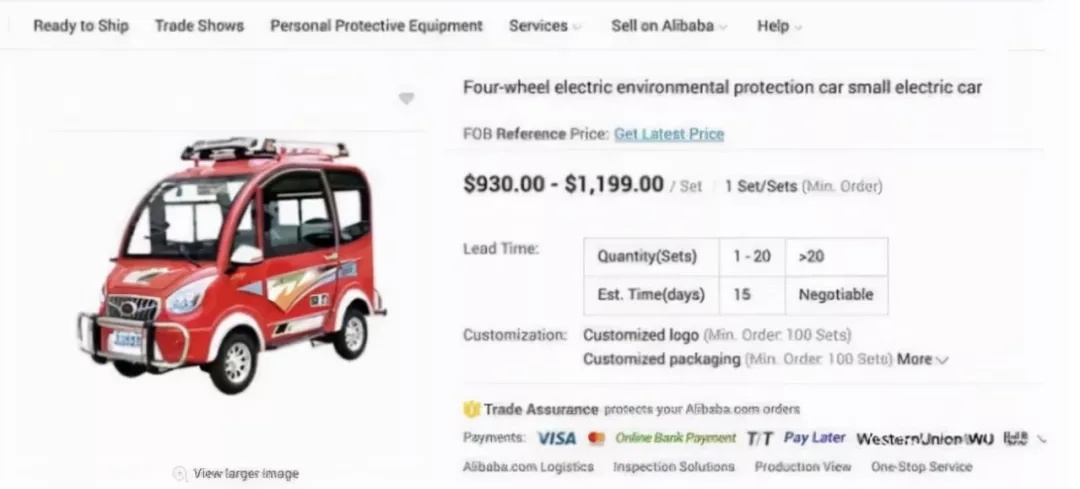The image size is (1080, 489).
Task: Click the T/T payment icon
Action: click(760, 438)
